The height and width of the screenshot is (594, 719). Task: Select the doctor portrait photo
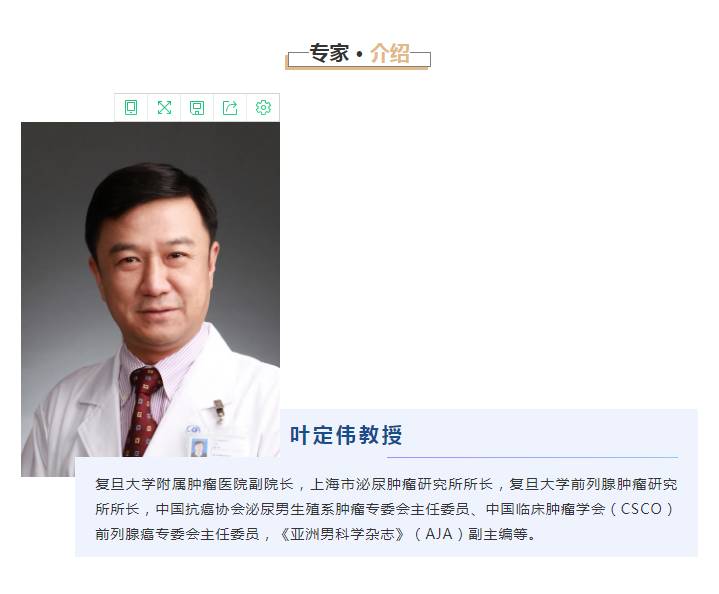(150, 299)
